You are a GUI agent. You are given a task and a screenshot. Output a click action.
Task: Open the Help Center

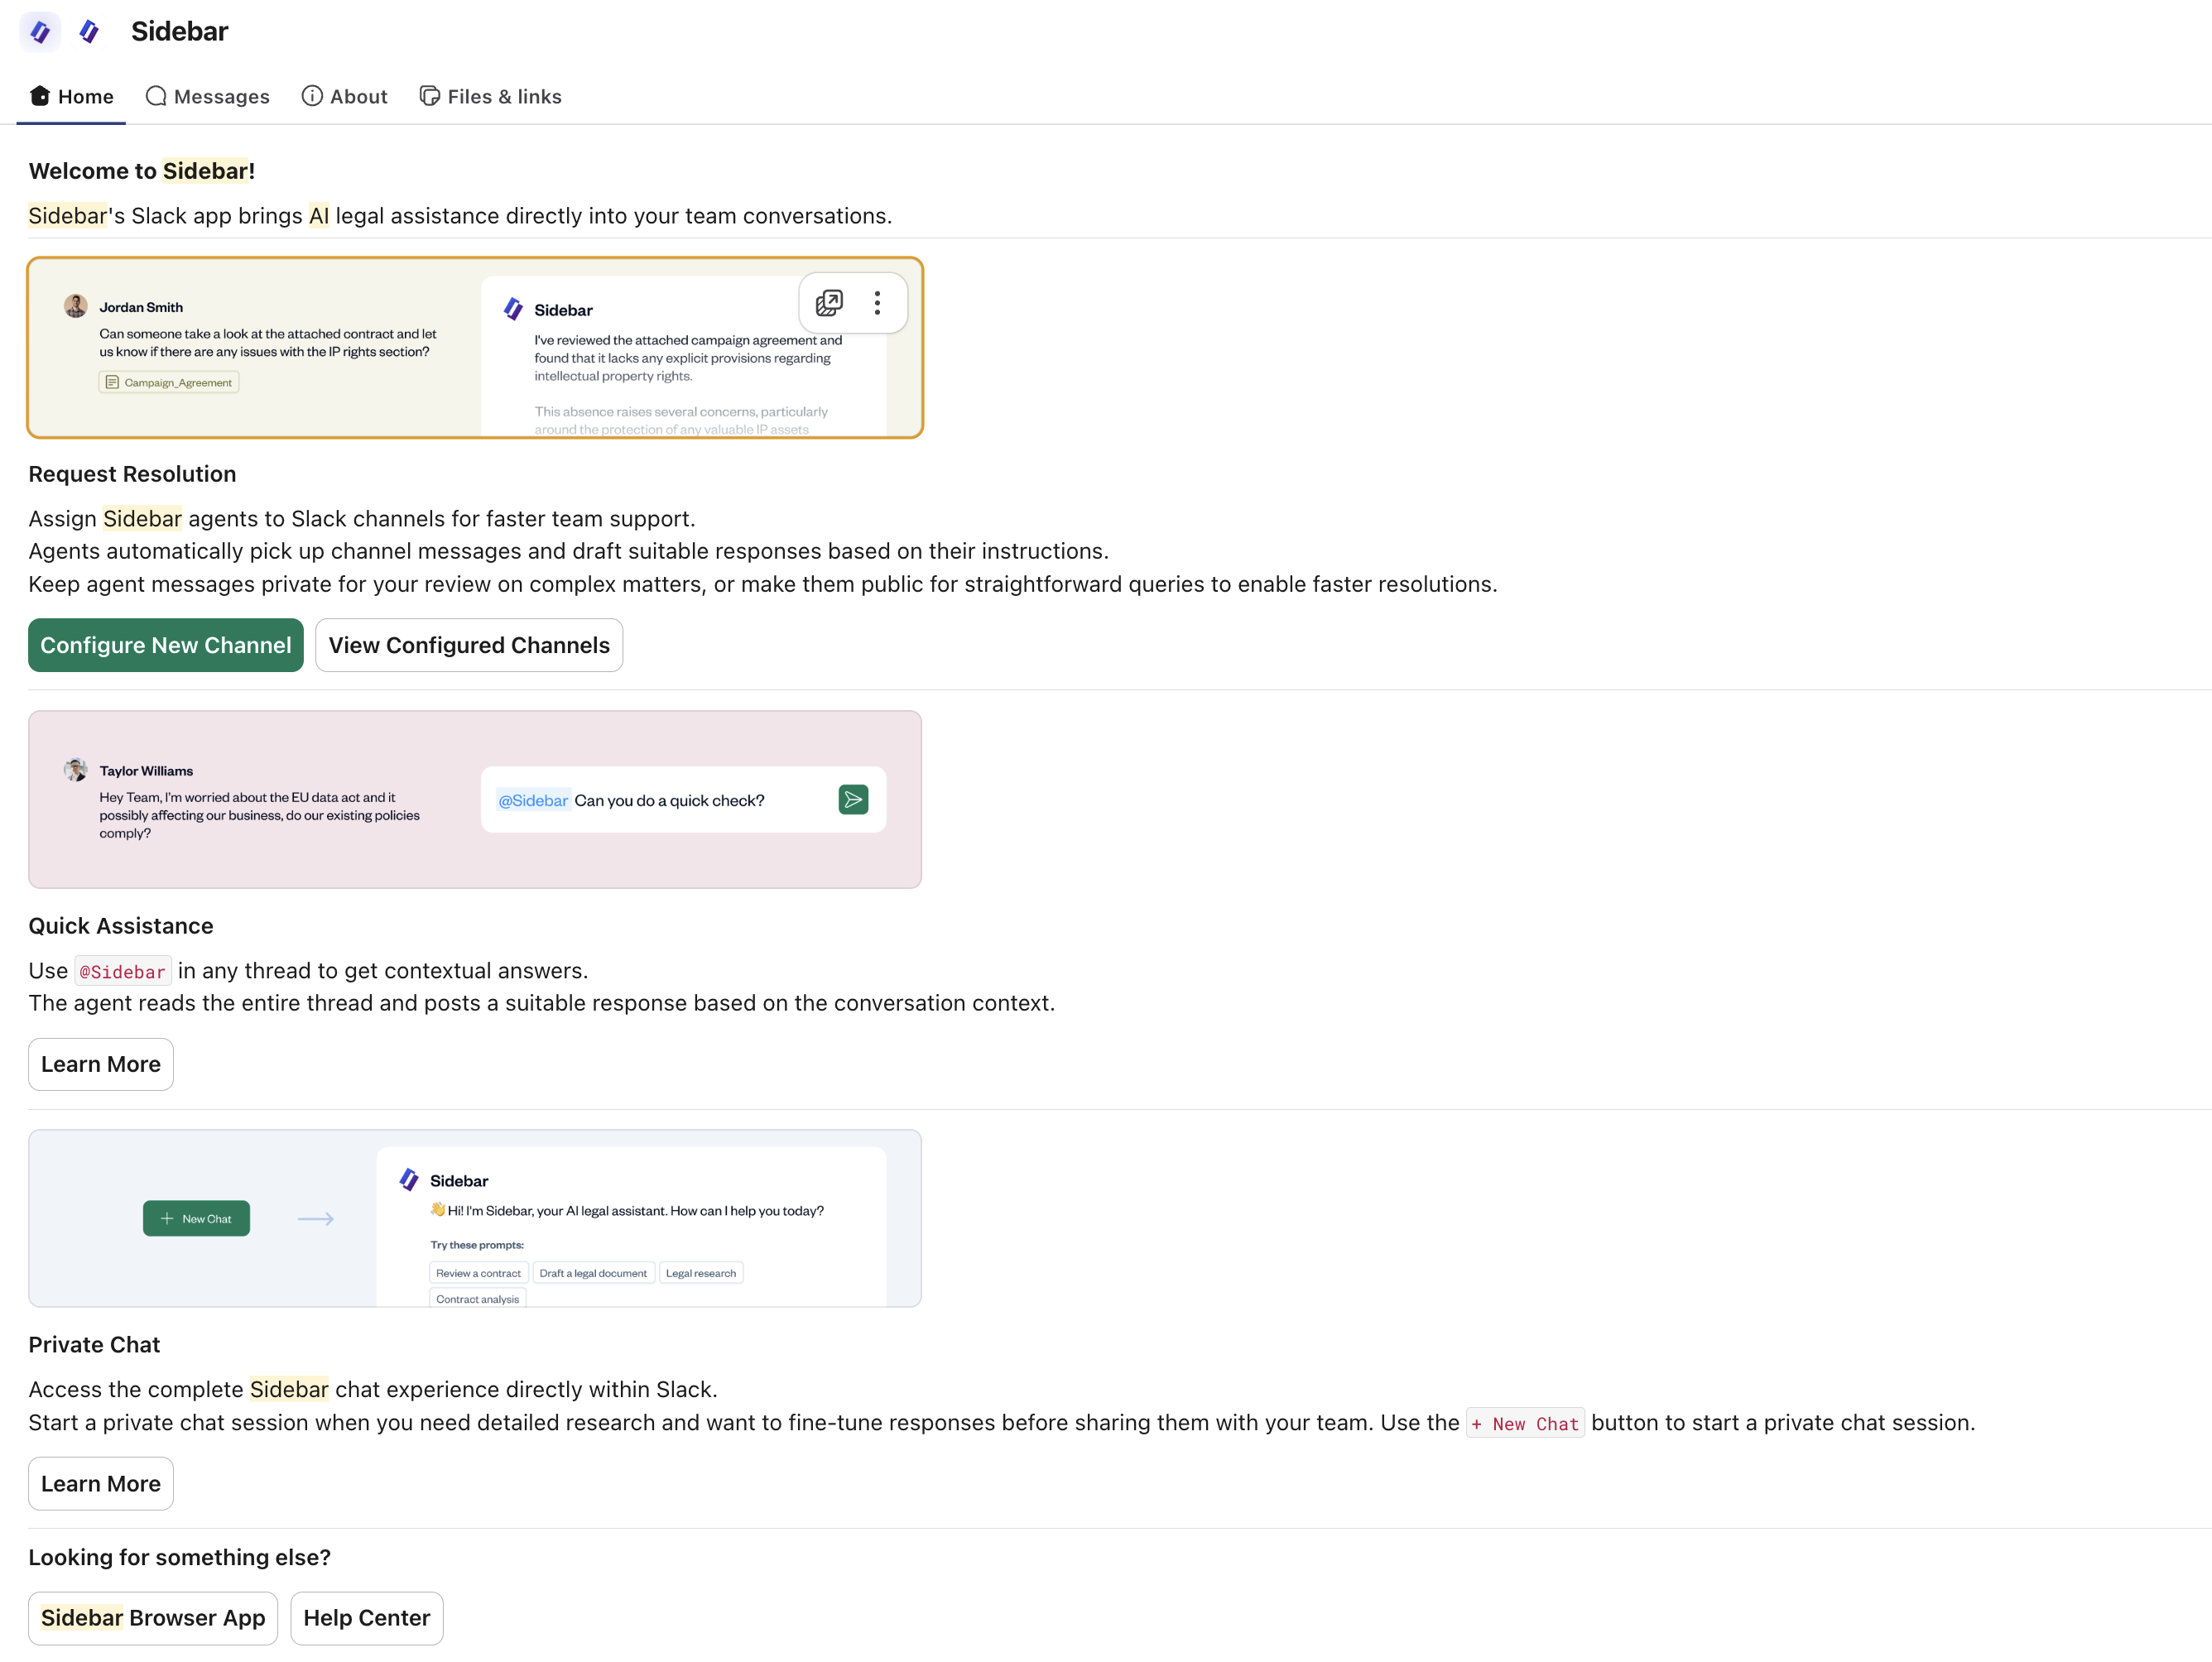click(x=367, y=1618)
